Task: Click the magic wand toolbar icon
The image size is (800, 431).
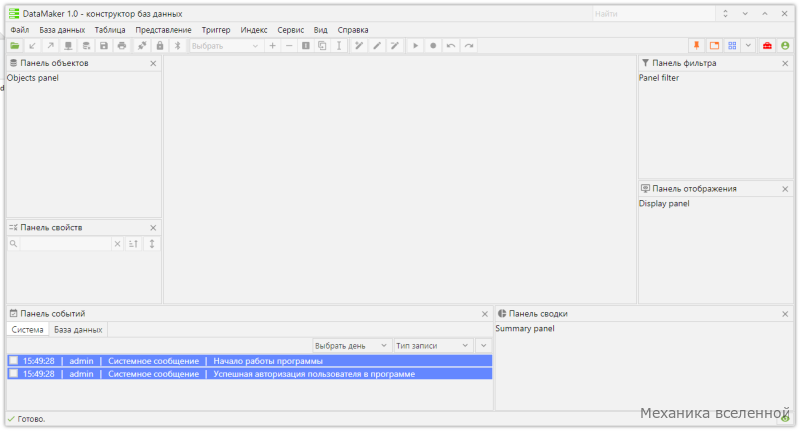Action: click(x=359, y=46)
